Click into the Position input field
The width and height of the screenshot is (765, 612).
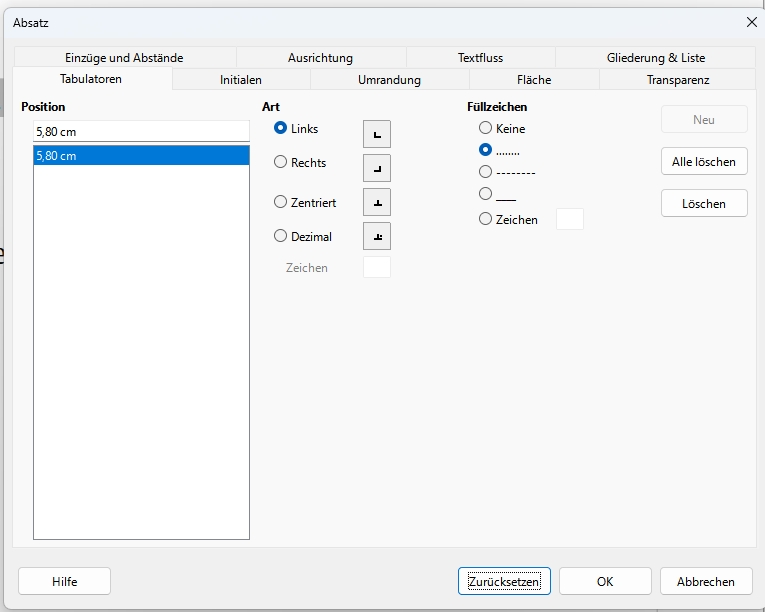coord(140,131)
